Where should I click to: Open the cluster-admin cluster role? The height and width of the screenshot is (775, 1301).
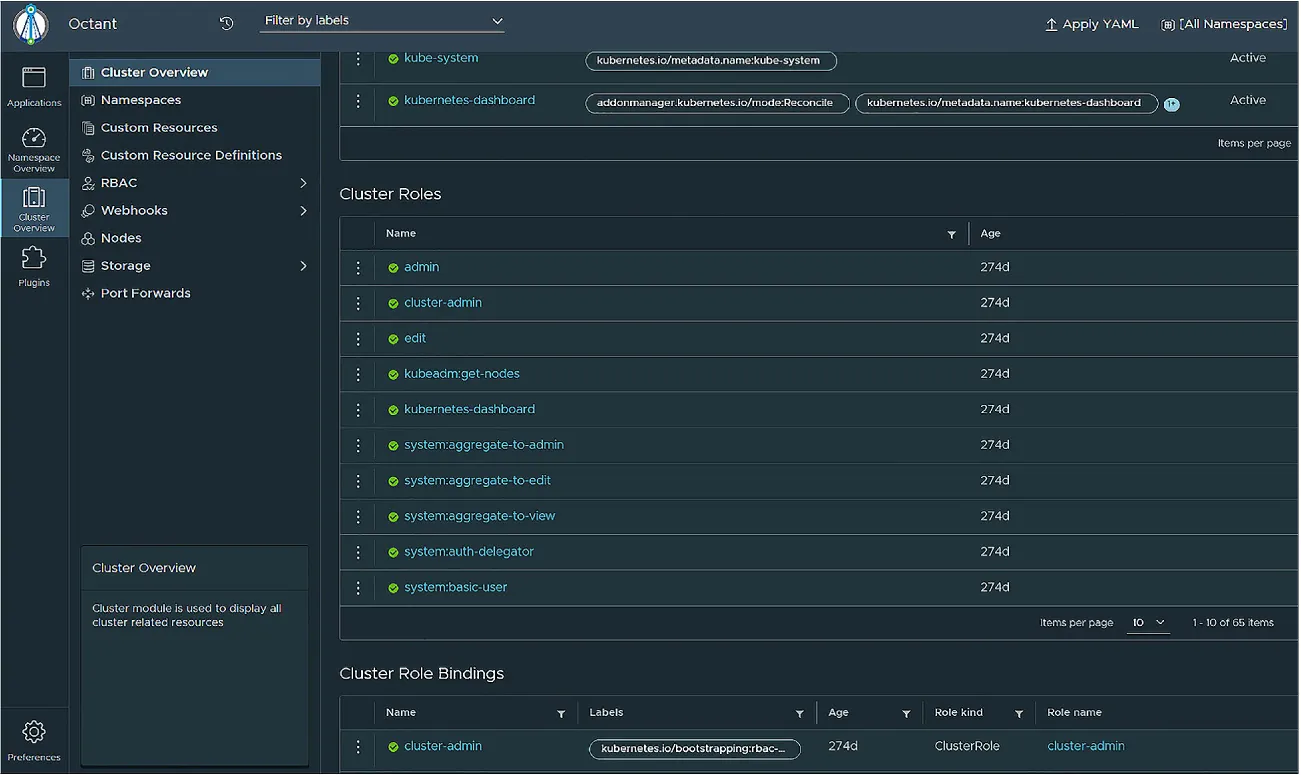point(443,302)
